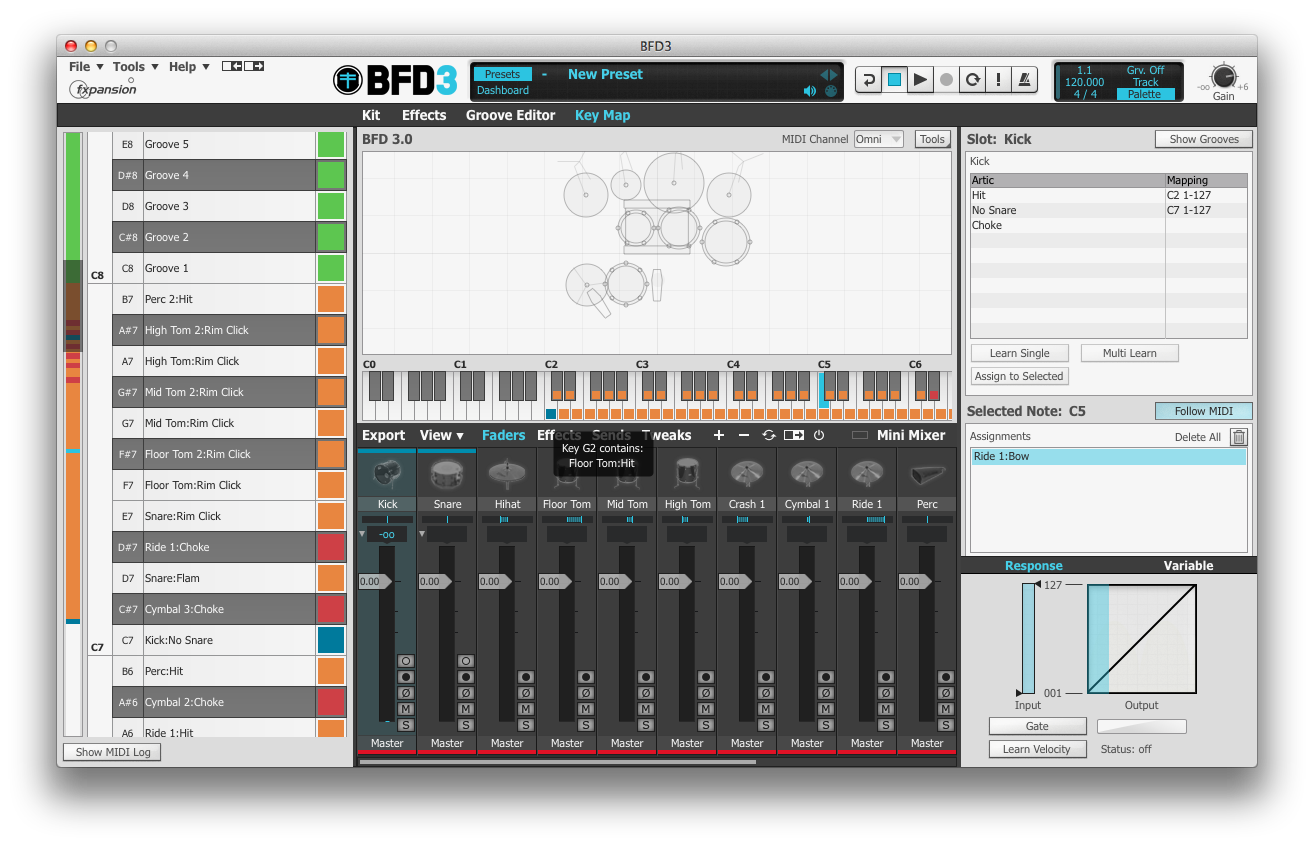Image resolution: width=1314 pixels, height=846 pixels.
Task: Switch to the Kit tab
Action: point(371,115)
